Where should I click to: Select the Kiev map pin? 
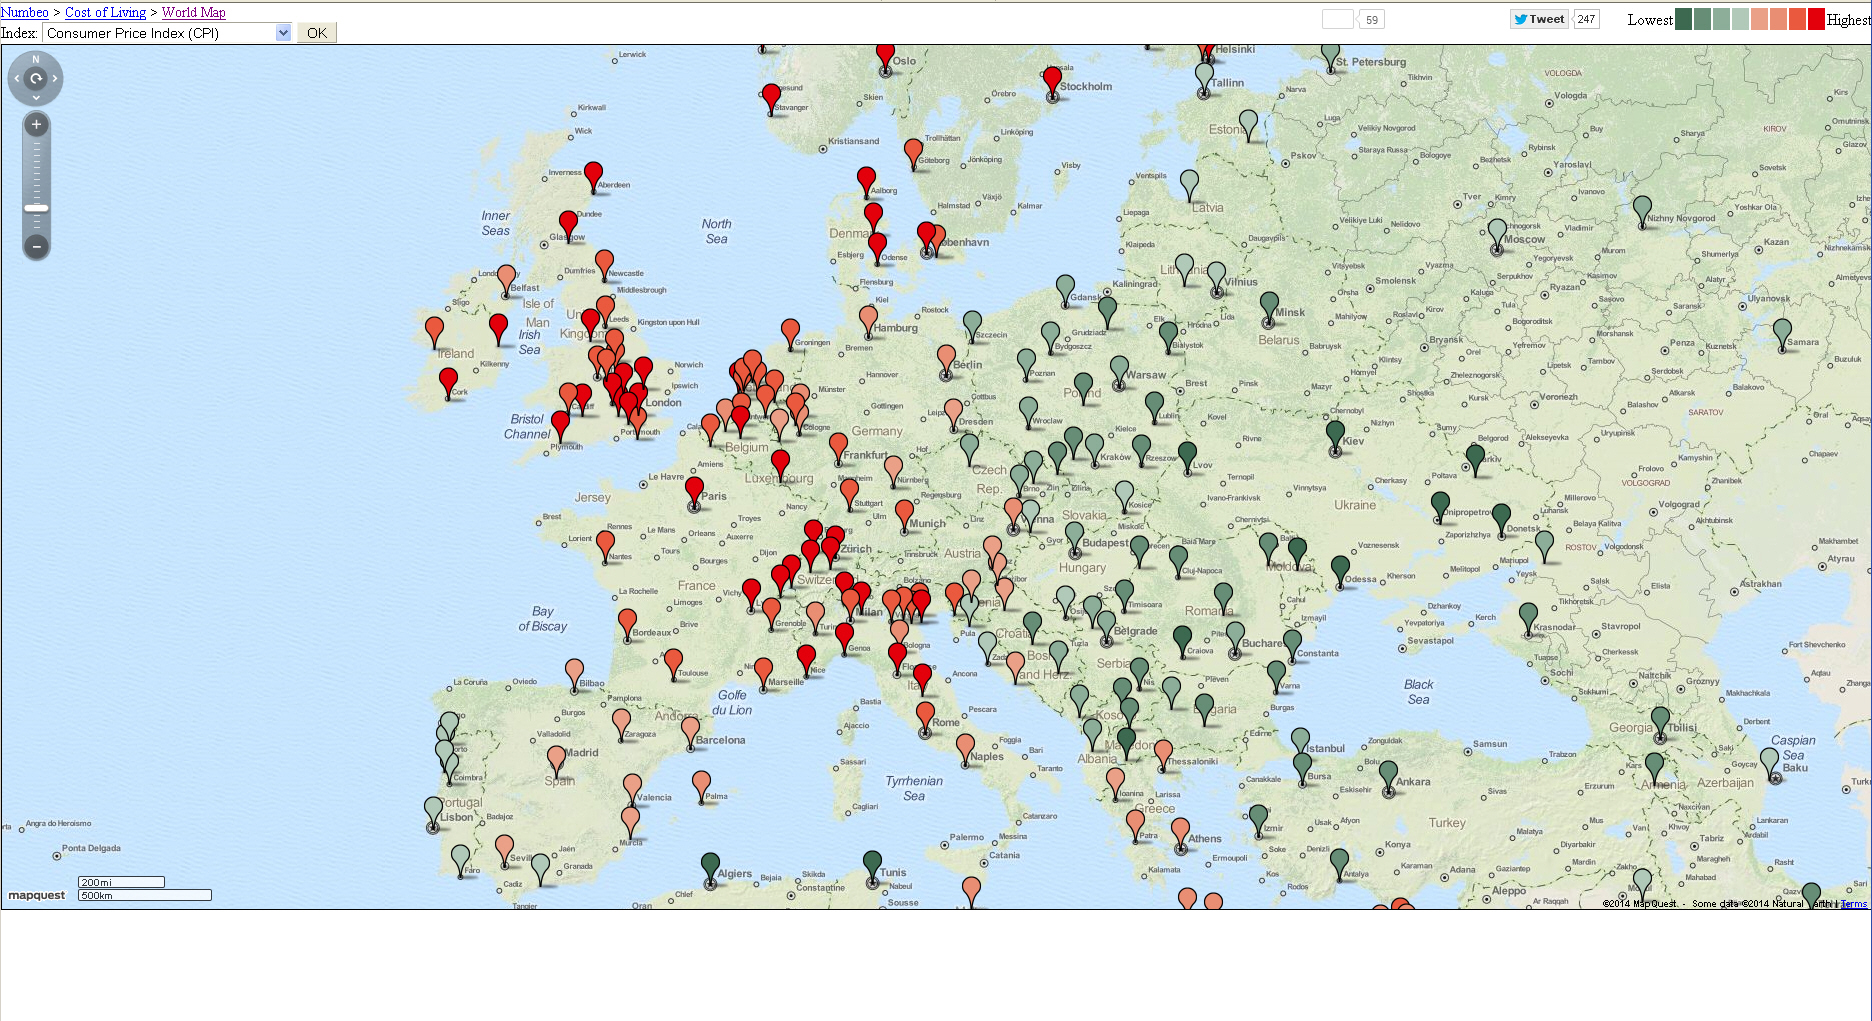tap(1335, 435)
